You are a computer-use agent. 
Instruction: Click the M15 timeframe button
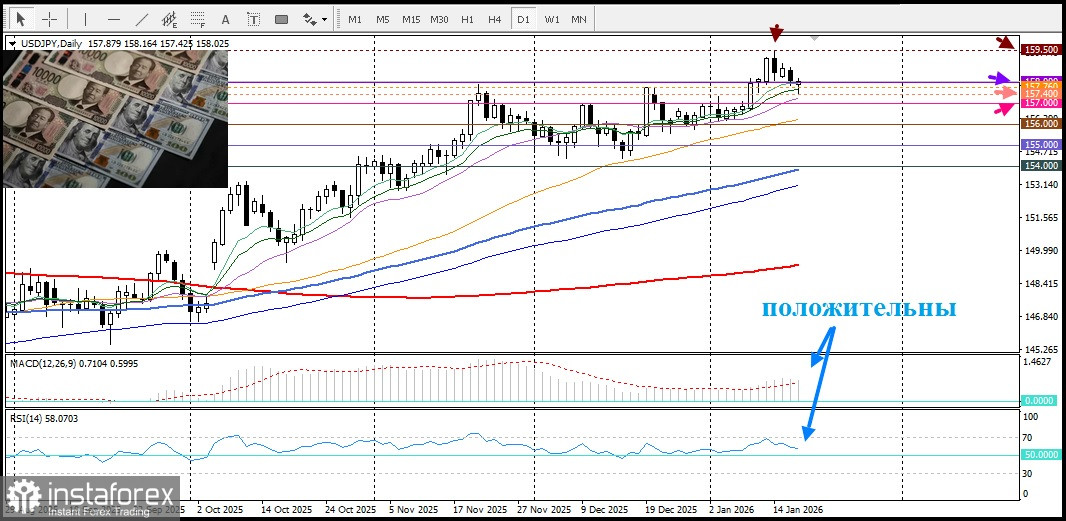[x=411, y=19]
